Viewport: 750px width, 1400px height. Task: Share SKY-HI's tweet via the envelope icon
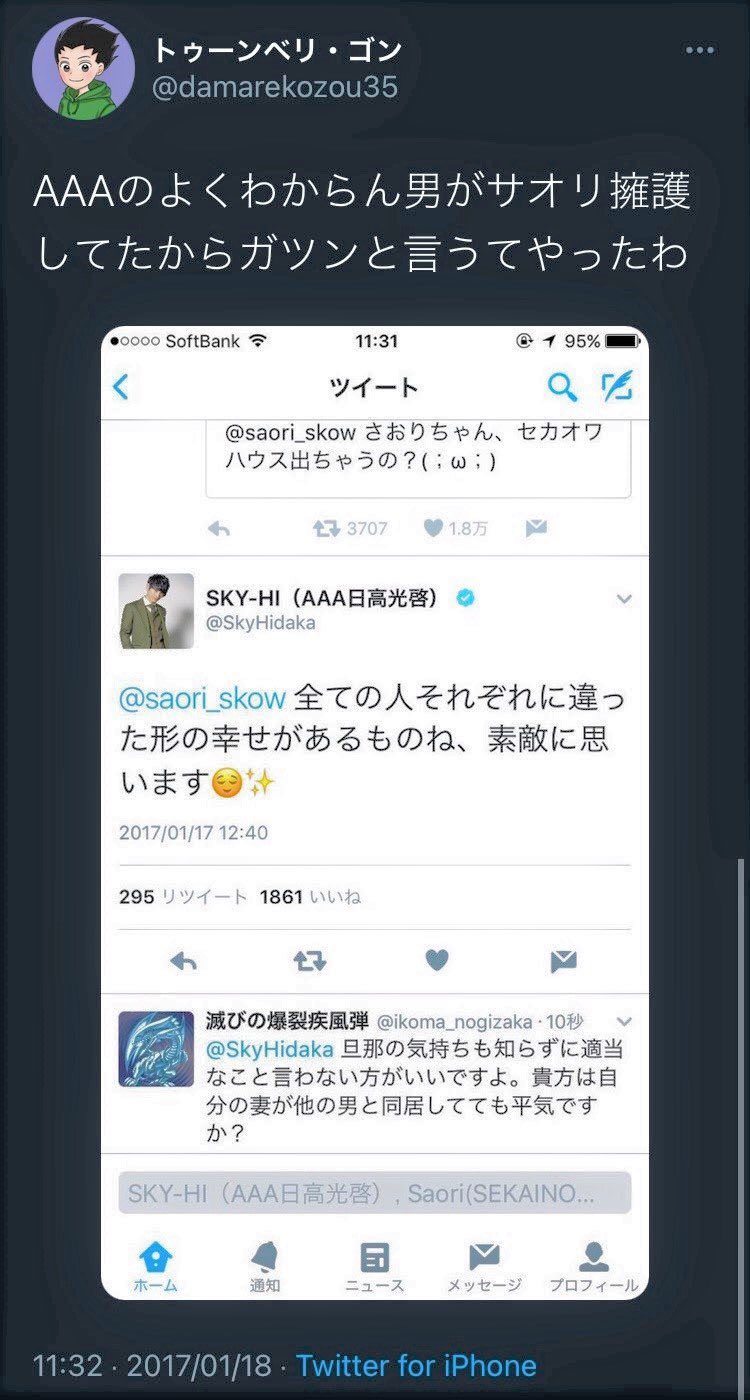(x=563, y=962)
